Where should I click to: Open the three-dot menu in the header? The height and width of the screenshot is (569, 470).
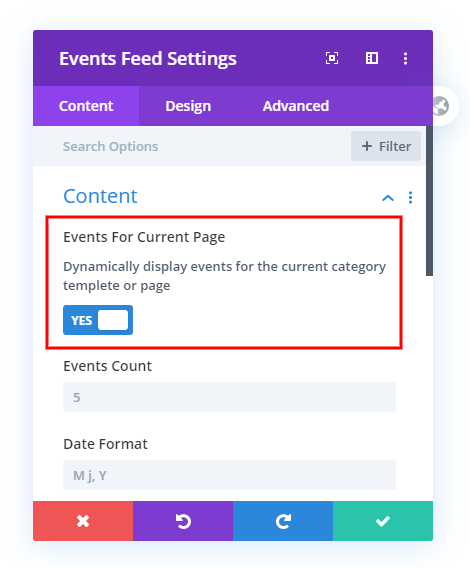click(x=405, y=58)
